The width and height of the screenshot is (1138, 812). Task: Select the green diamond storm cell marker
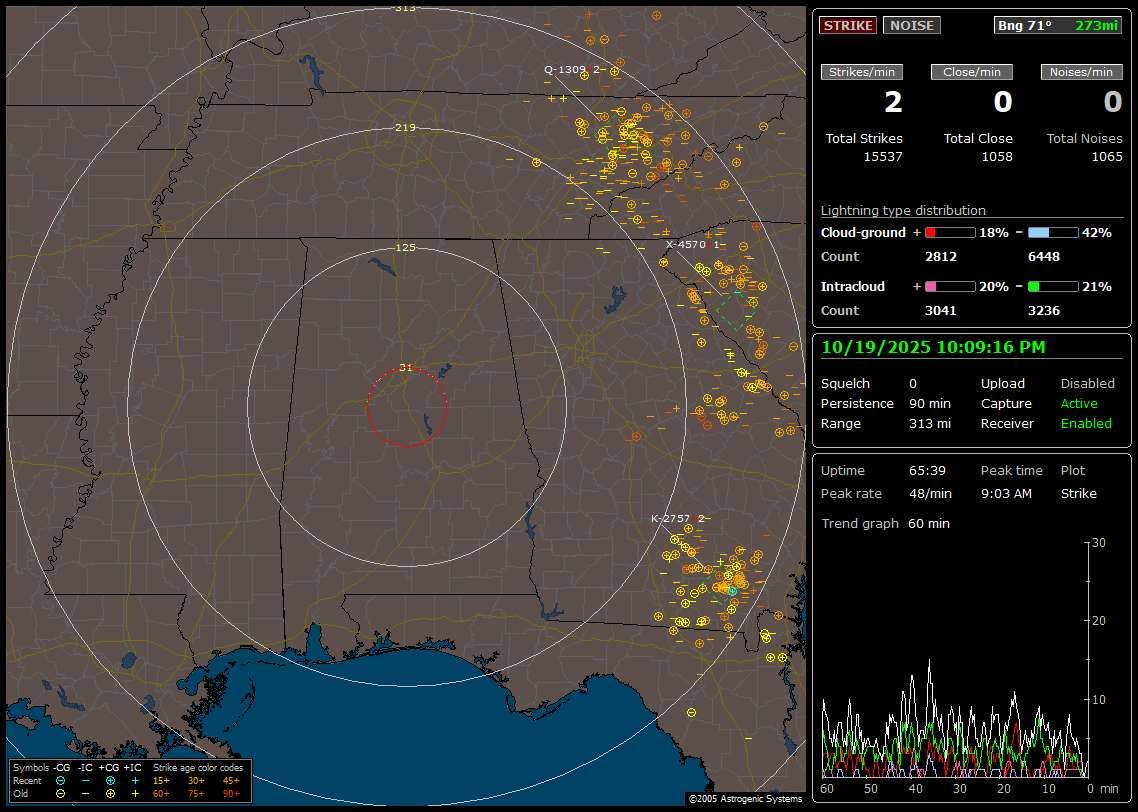tap(735, 310)
